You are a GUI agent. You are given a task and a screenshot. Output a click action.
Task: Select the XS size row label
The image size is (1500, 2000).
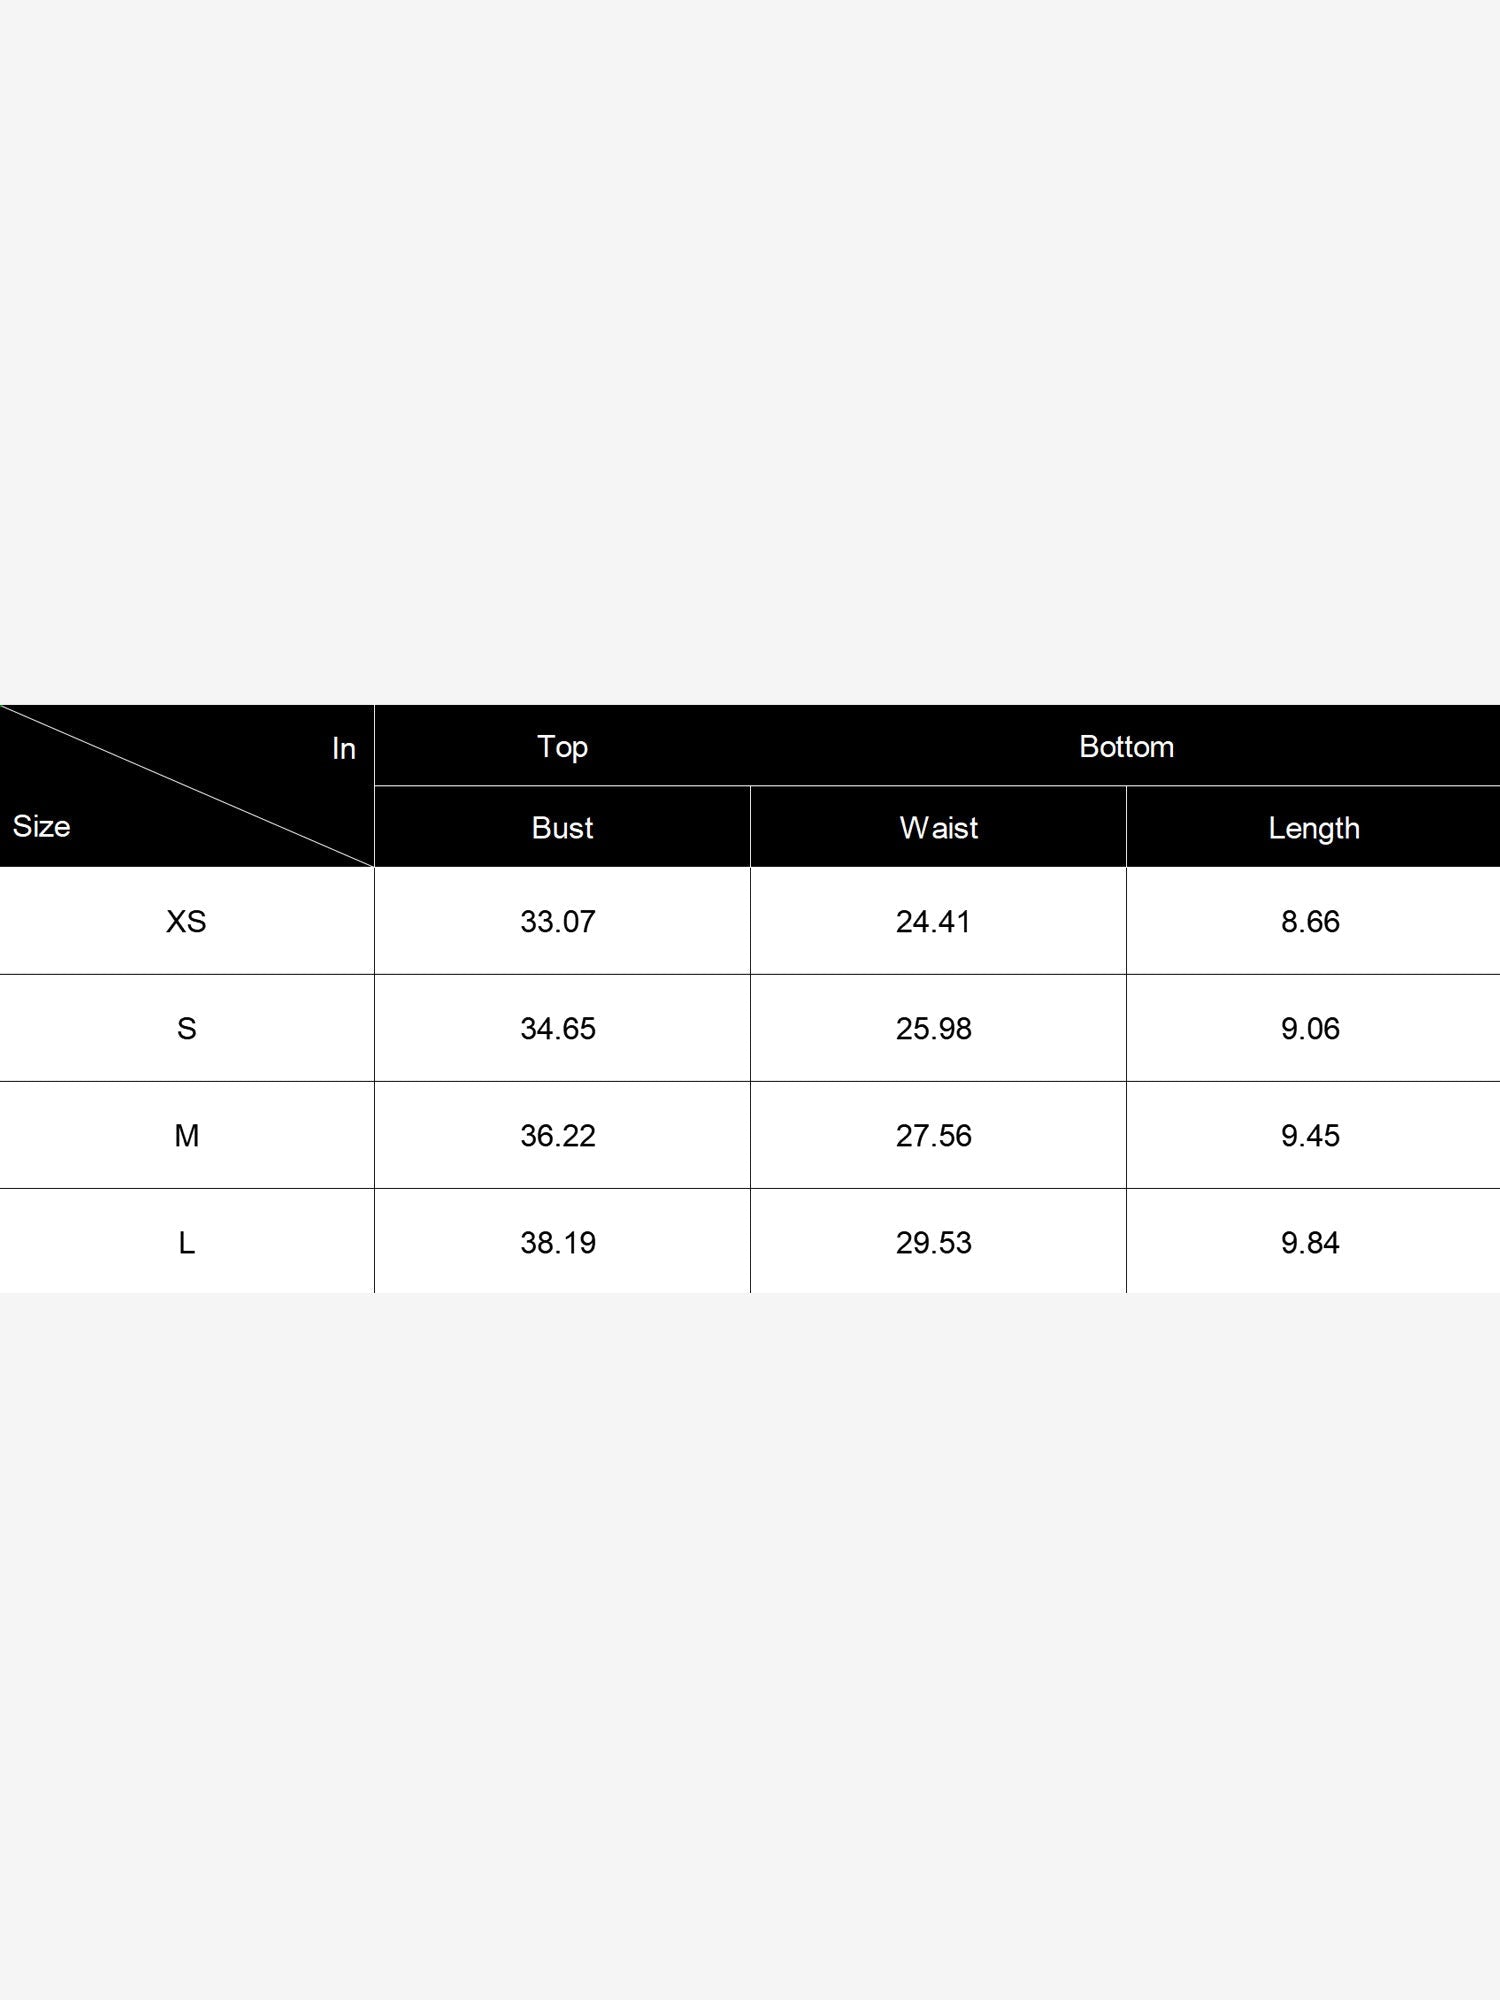pos(186,921)
